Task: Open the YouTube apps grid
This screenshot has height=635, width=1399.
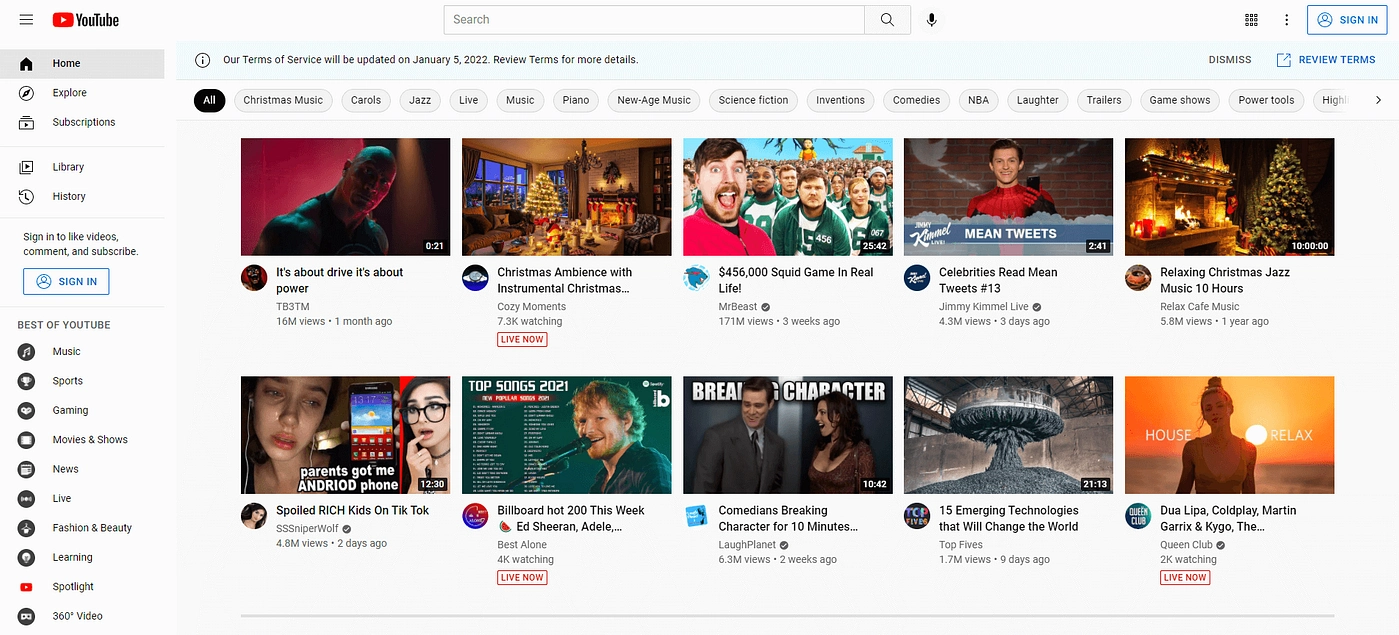Action: (1251, 20)
